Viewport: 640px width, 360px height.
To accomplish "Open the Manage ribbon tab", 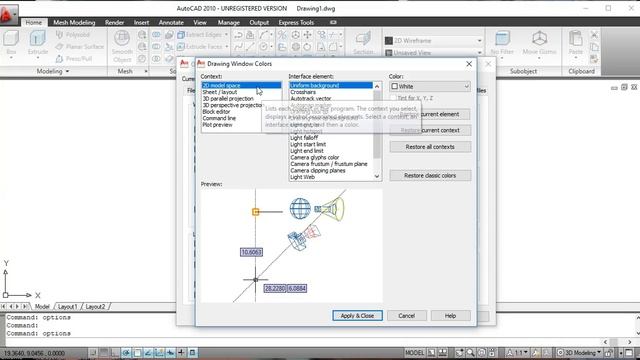I will coord(228,22).
